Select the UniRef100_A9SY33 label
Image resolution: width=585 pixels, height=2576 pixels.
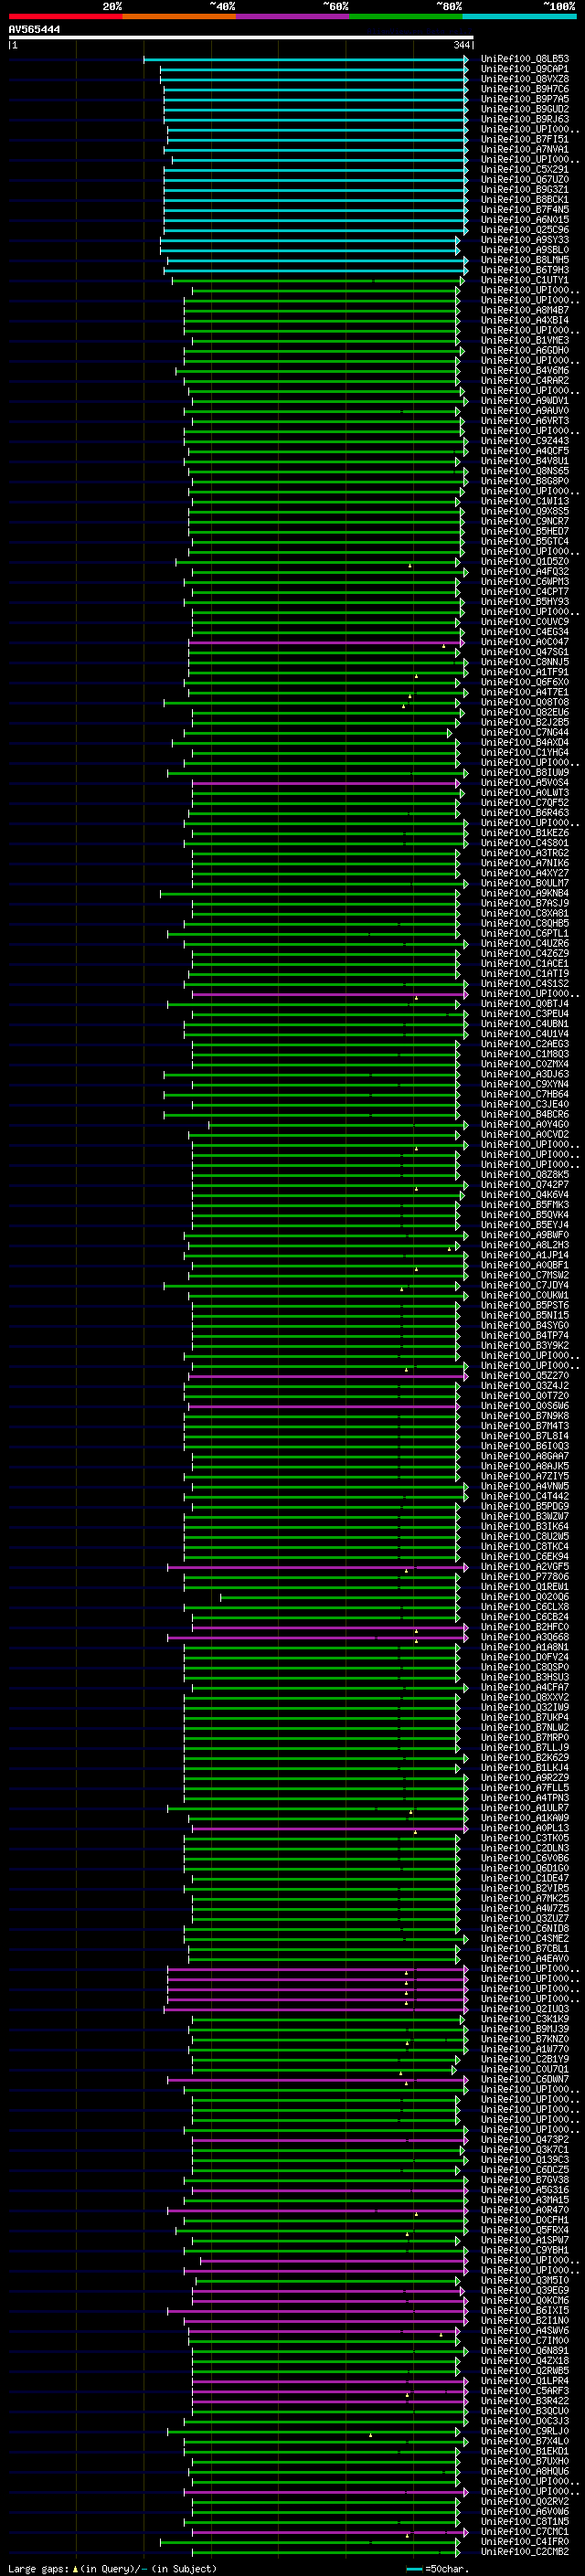[525, 239]
